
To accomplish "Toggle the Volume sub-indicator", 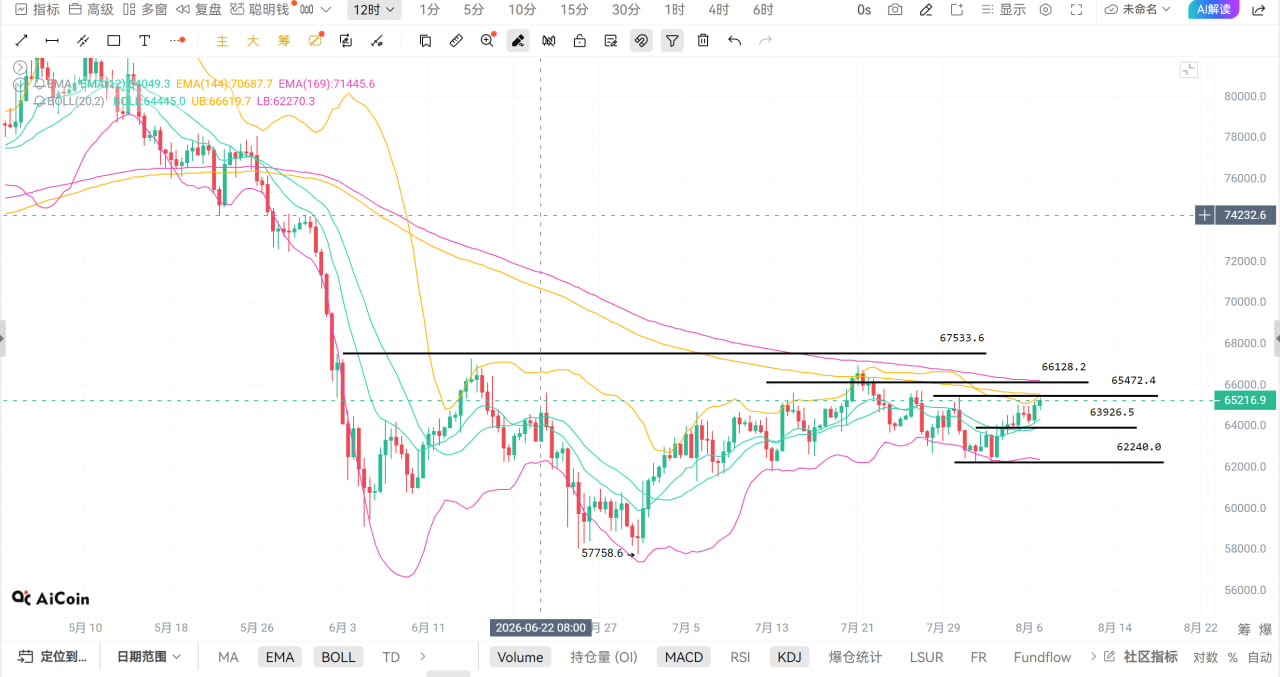I will [x=520, y=657].
